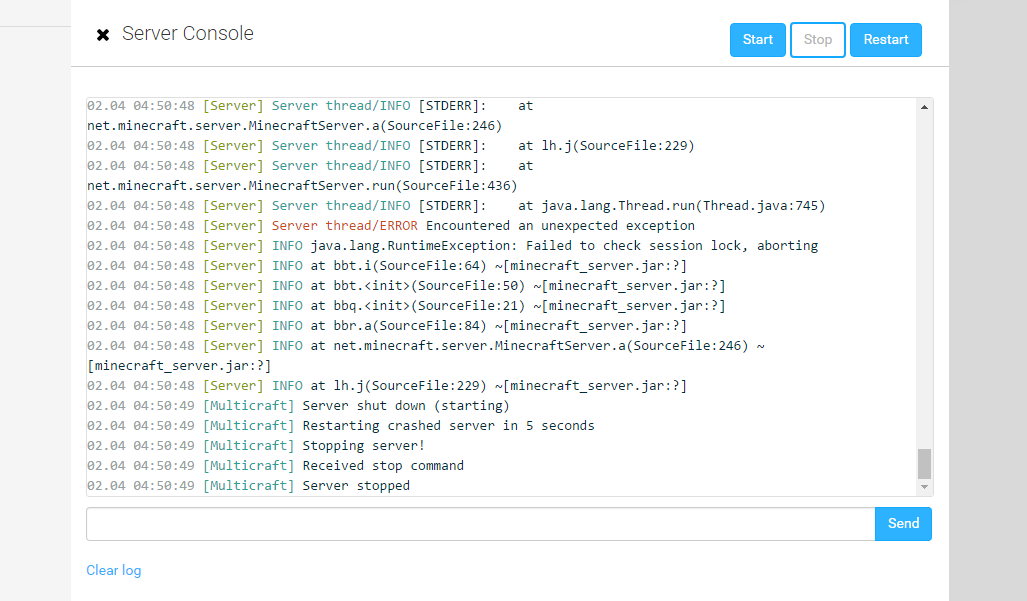
Task: Click the log scrollbar down arrow
Action: click(924, 487)
